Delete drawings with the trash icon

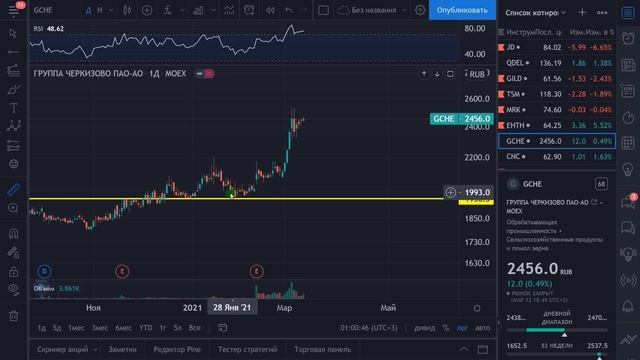(x=13, y=316)
